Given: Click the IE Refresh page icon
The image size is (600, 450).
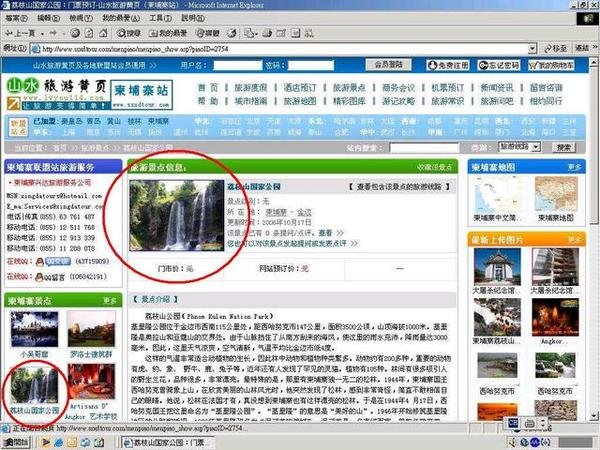Looking at the screenshot, I should coord(89,33).
